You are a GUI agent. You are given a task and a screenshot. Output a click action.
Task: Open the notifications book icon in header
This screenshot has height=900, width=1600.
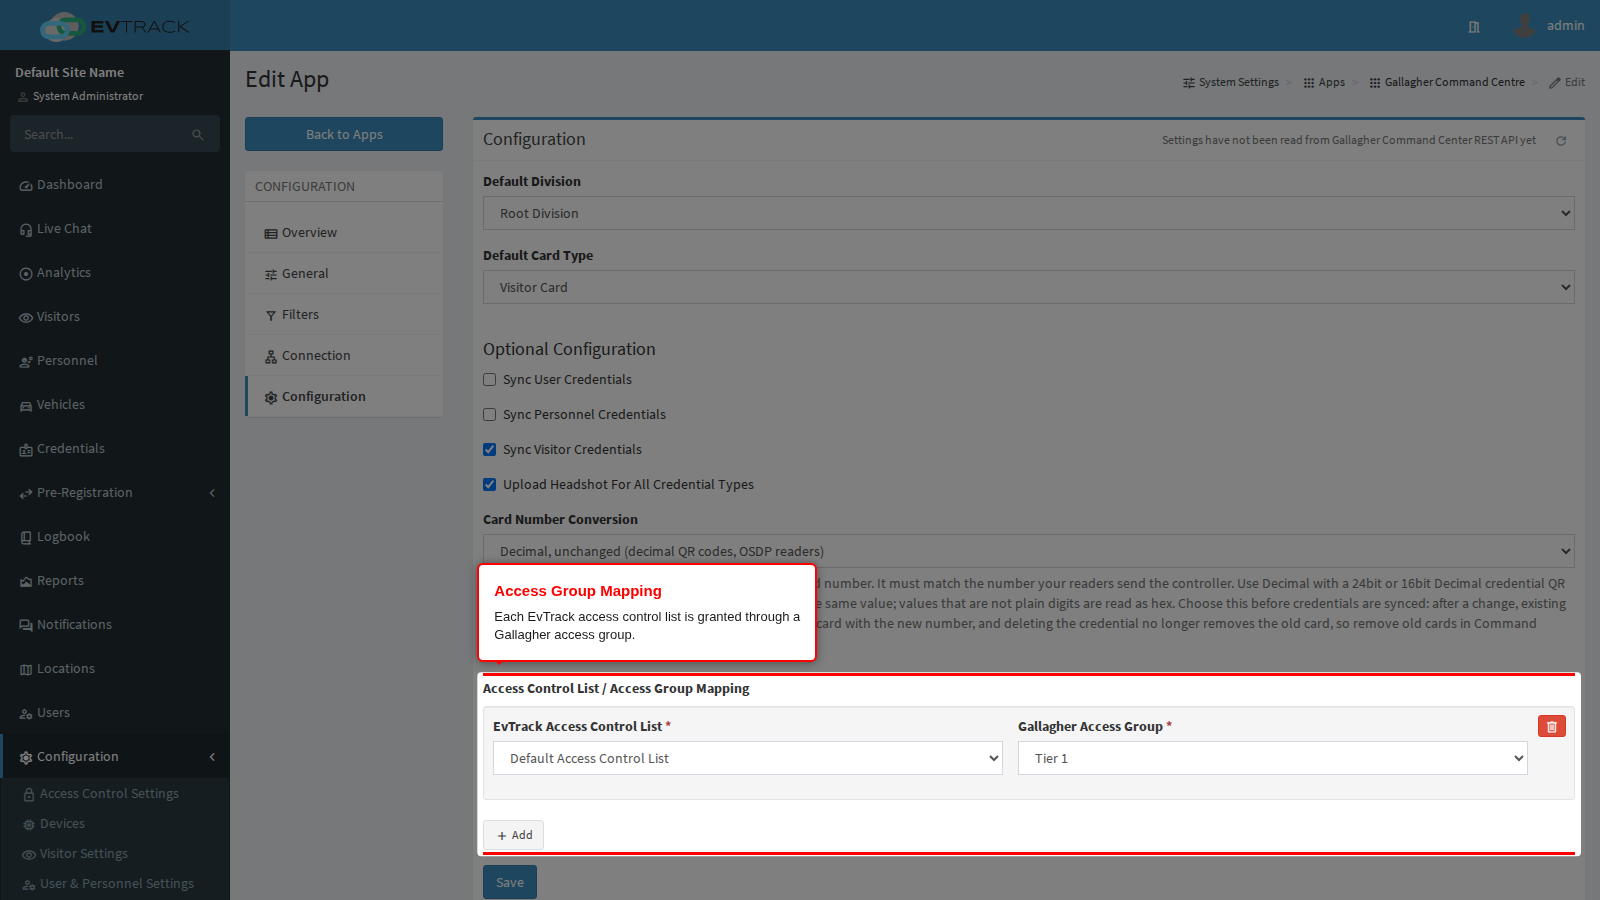[1474, 27]
